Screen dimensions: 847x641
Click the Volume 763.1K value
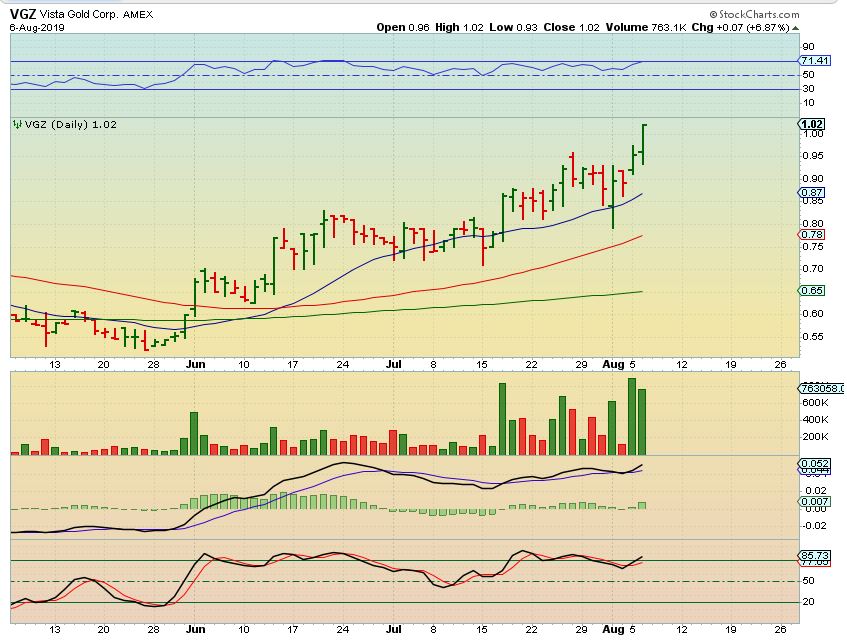click(646, 28)
